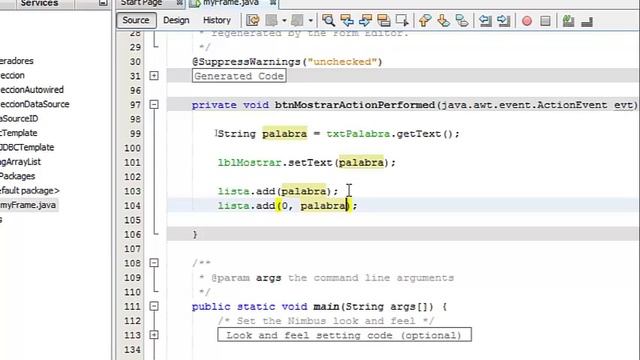The image size is (640, 360).
Task: Click the highlighted palabra on line 101
Action: (361, 162)
